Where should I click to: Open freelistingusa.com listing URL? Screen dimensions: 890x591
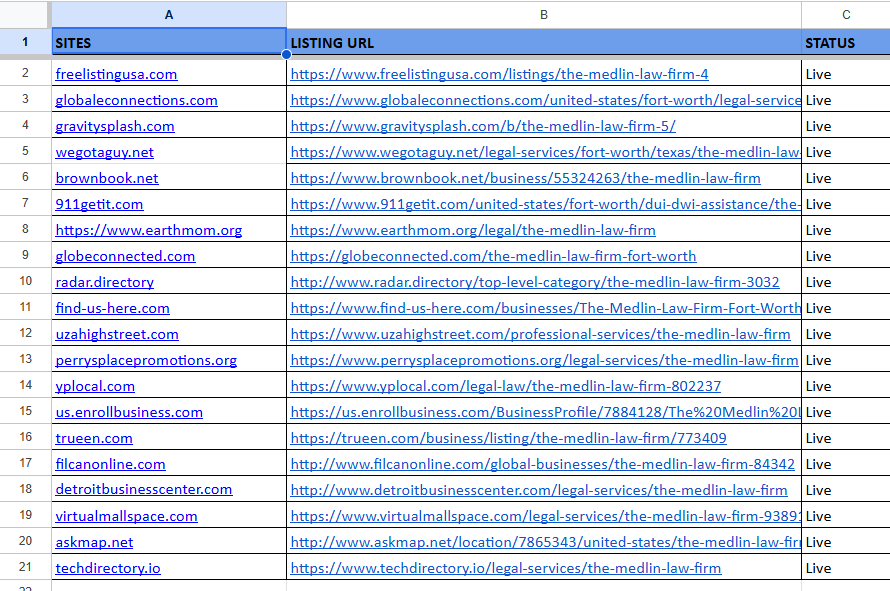pos(499,74)
